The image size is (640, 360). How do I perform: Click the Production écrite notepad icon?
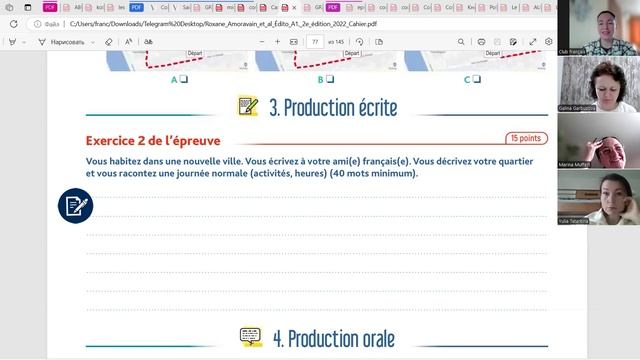(x=248, y=106)
